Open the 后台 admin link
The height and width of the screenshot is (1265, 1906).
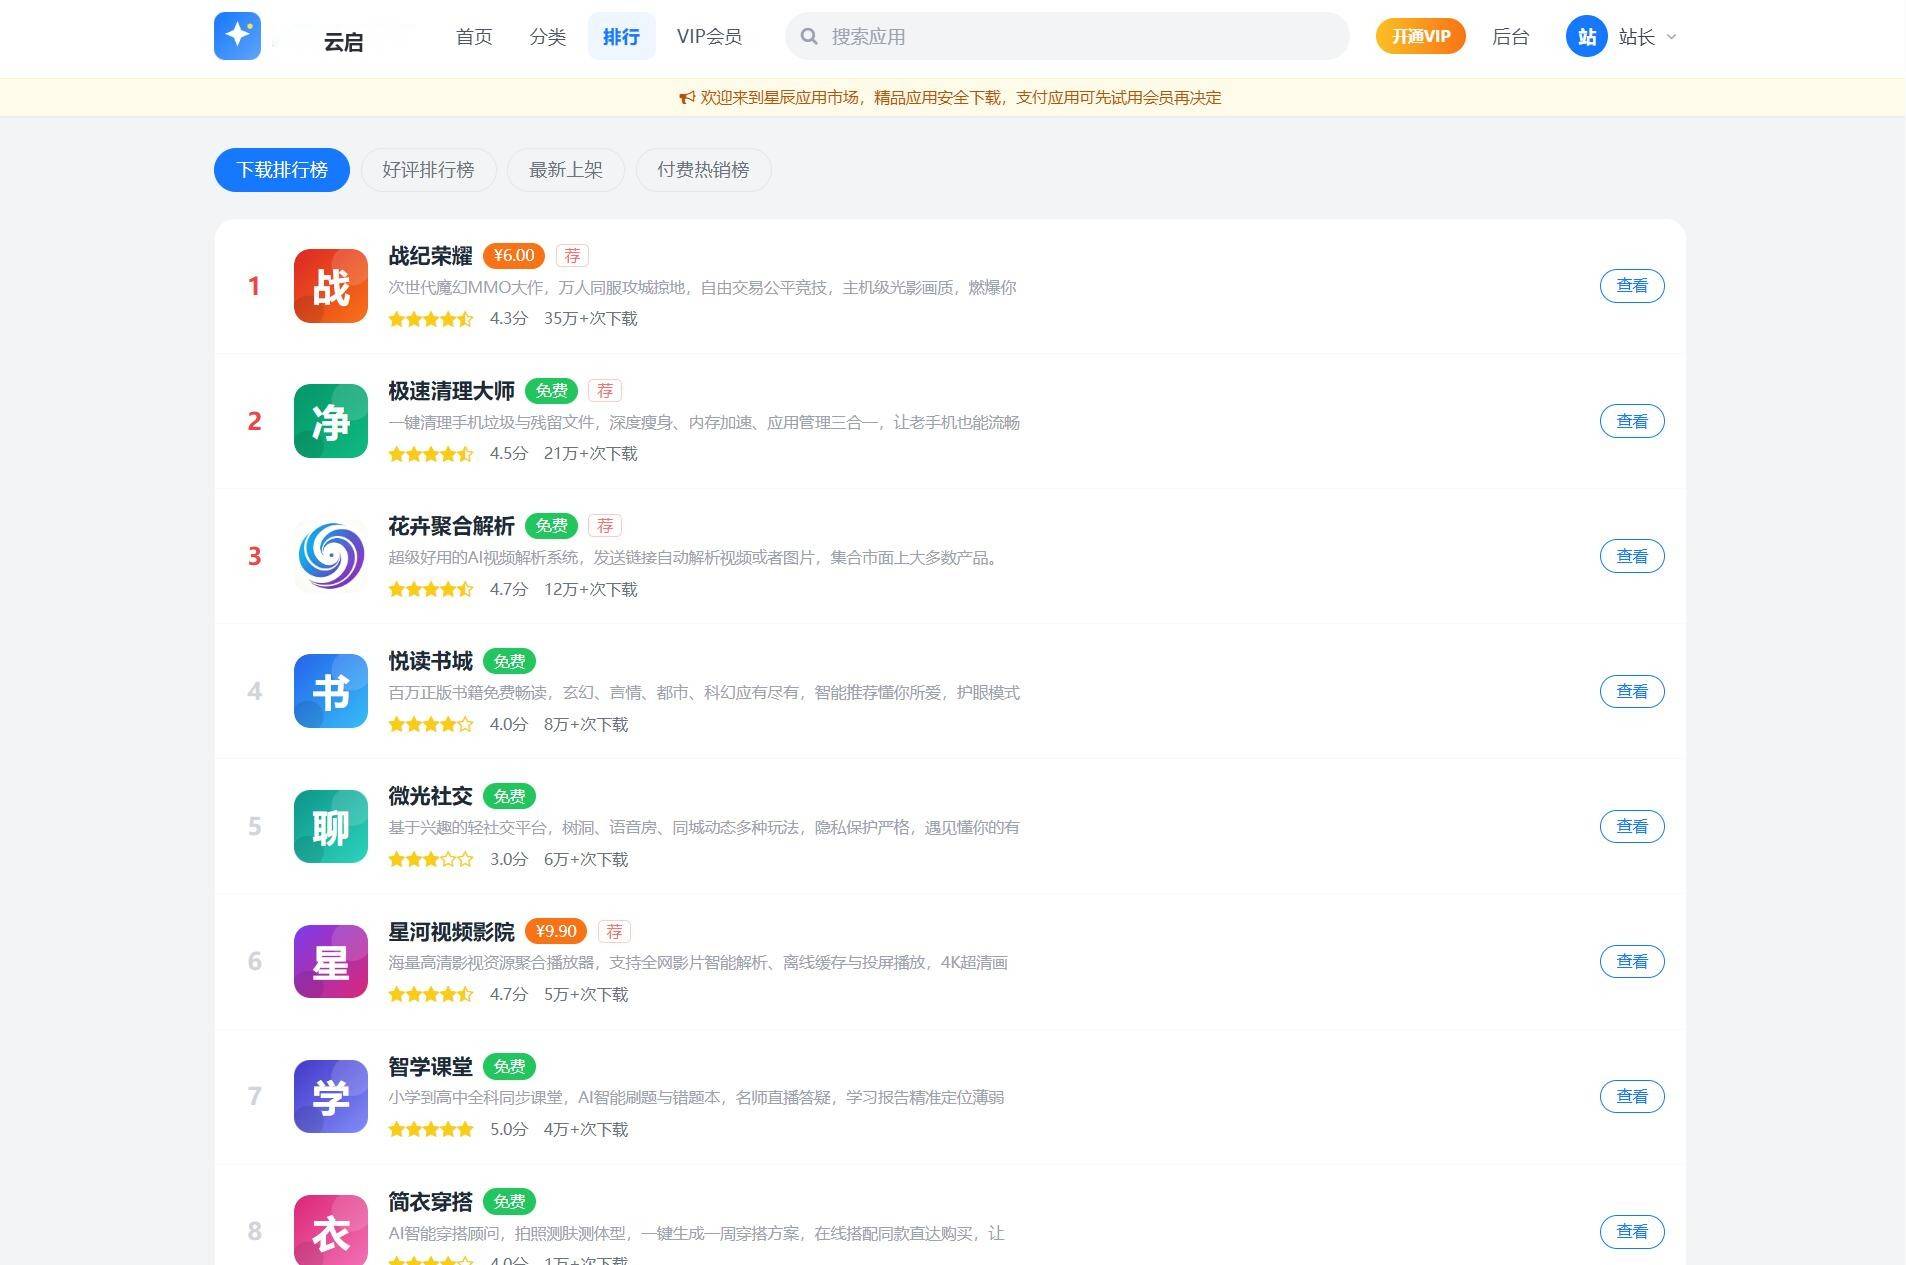coord(1510,37)
